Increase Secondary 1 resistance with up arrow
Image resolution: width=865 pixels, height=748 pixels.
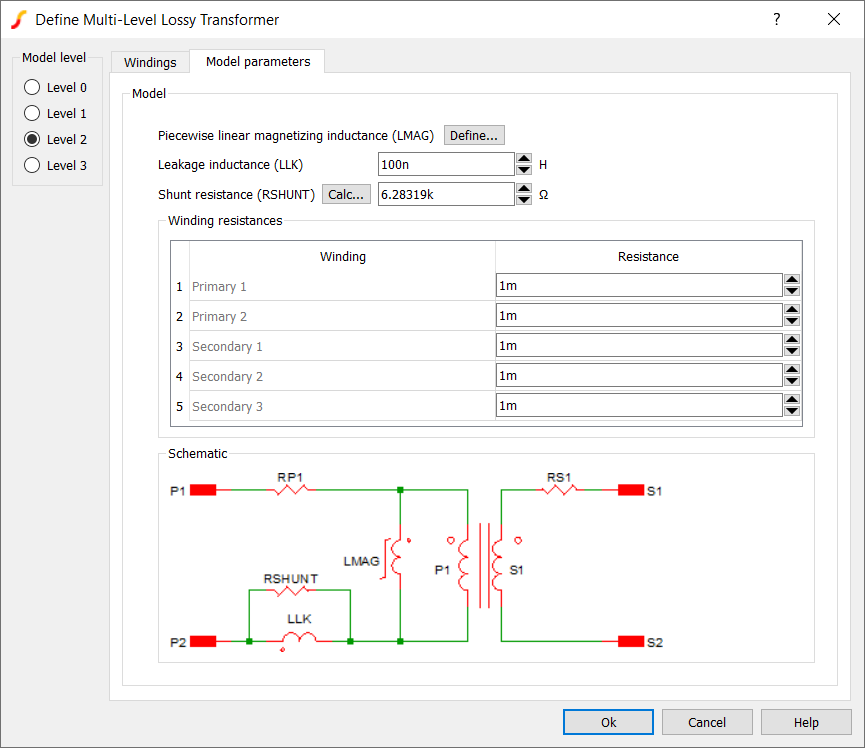(792, 340)
